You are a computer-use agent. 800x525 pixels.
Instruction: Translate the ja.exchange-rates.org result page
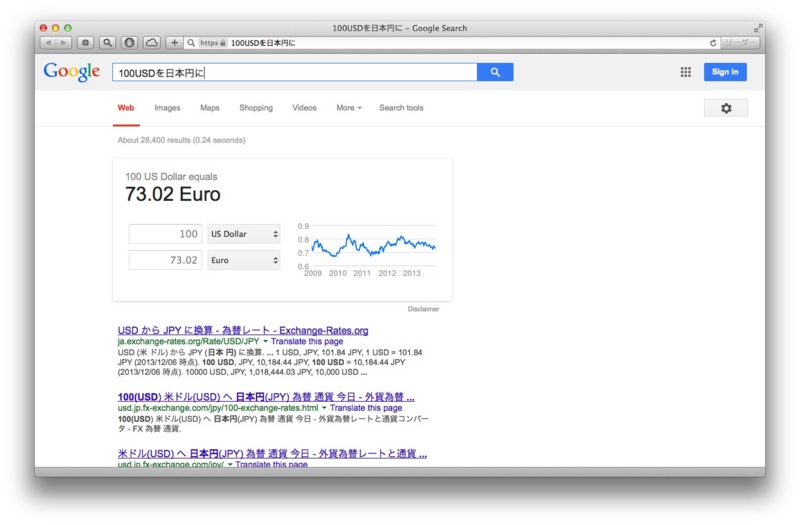point(307,341)
